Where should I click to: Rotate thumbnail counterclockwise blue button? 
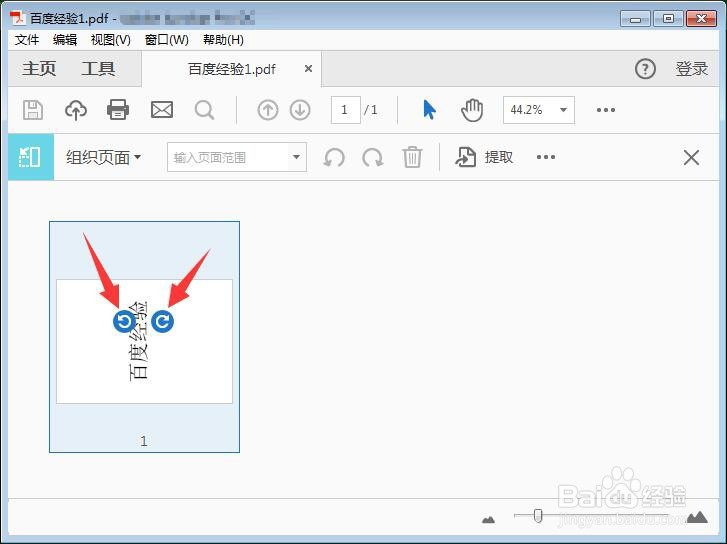pyautogui.click(x=124, y=321)
